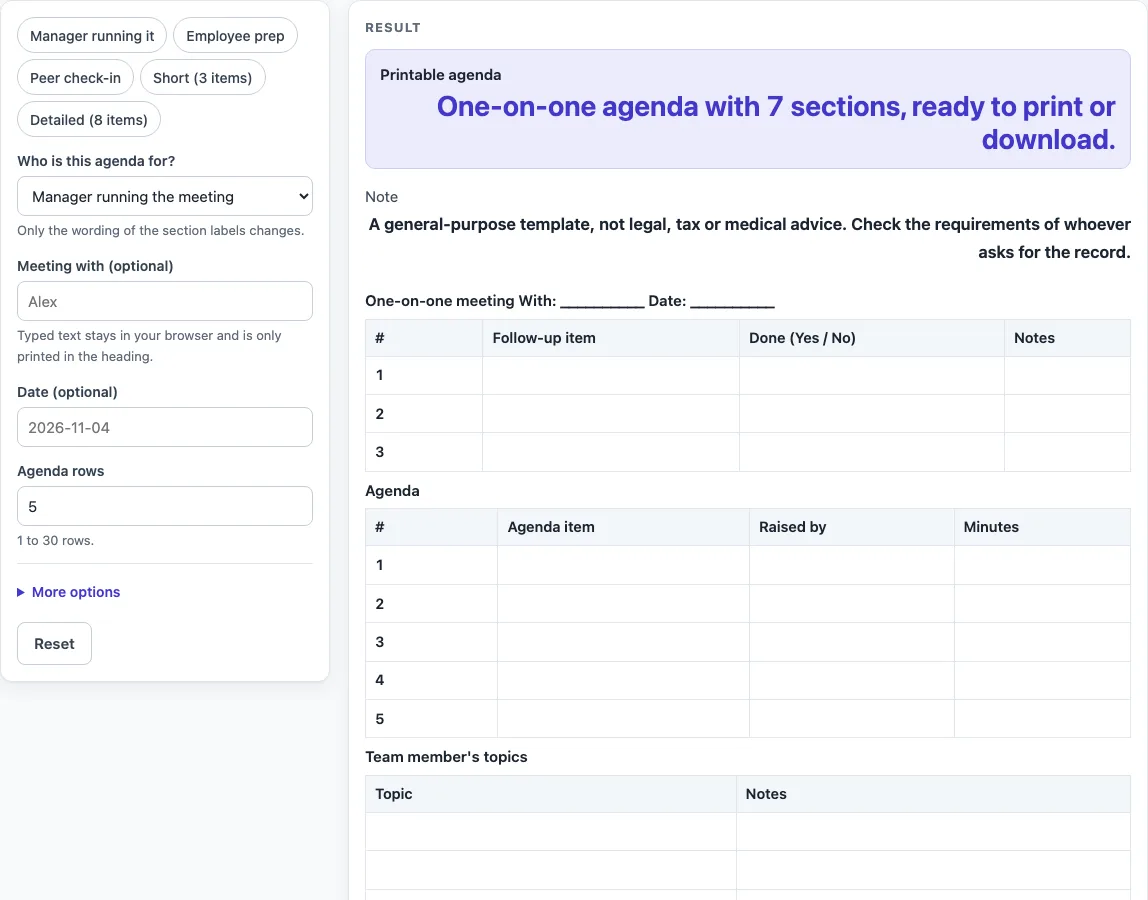Expand the "More options" section
This screenshot has width=1148, height=900.
click(69, 592)
